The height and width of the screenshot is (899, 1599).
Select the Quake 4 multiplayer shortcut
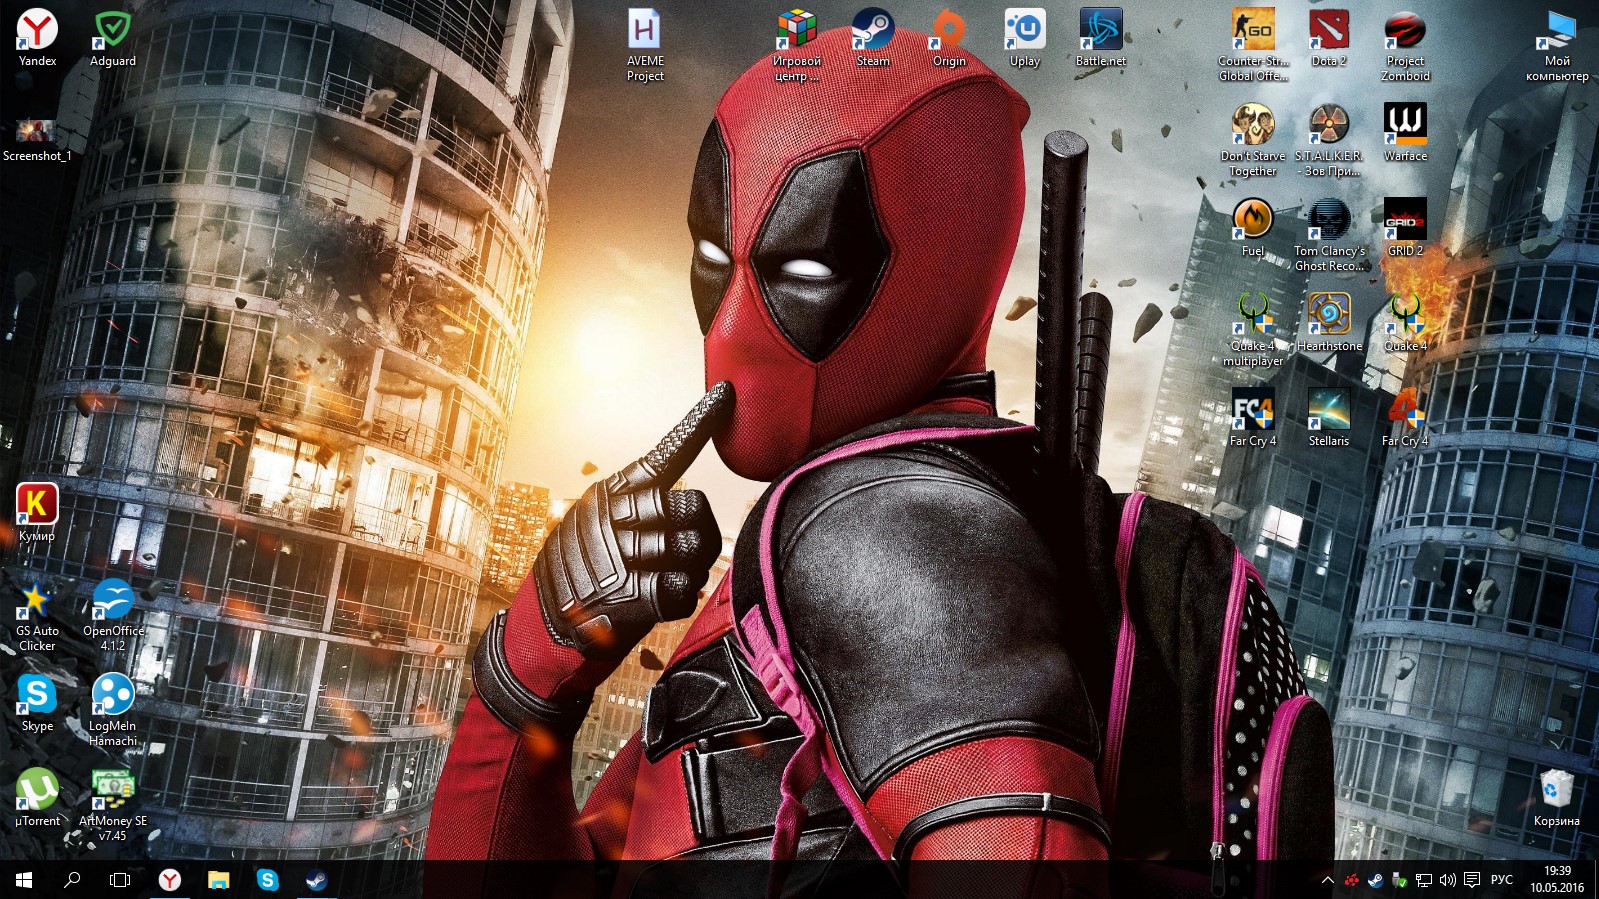(1253, 330)
